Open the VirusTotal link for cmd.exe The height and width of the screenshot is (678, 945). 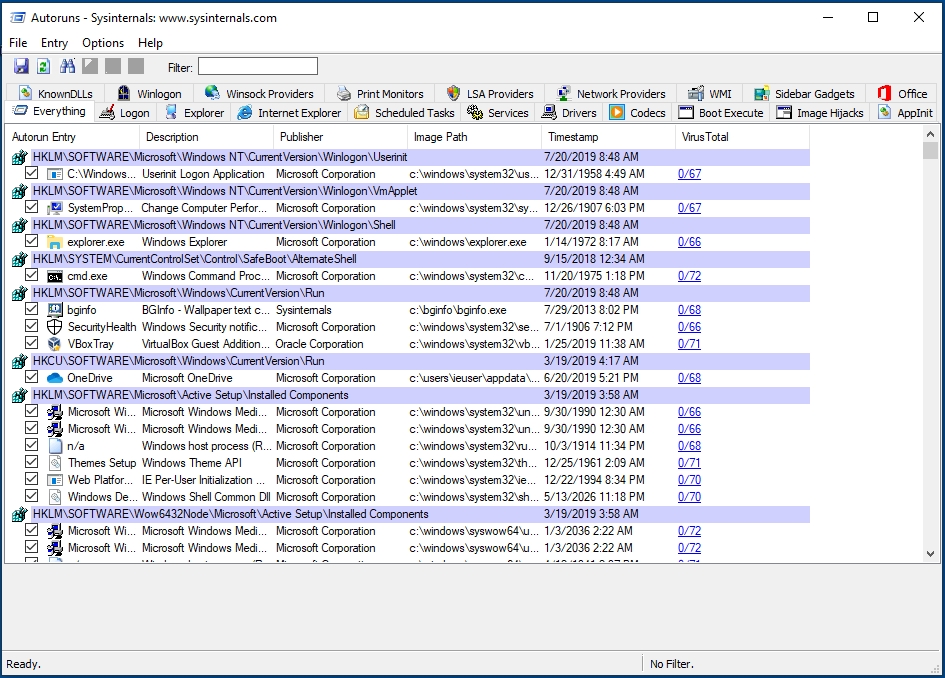point(689,276)
